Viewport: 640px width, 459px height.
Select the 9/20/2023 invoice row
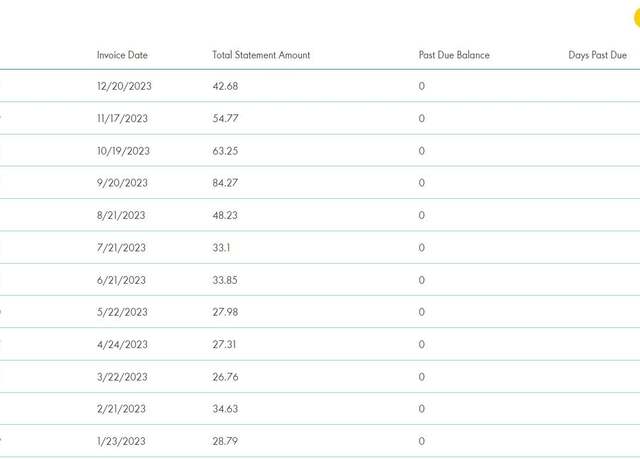[x=320, y=183]
